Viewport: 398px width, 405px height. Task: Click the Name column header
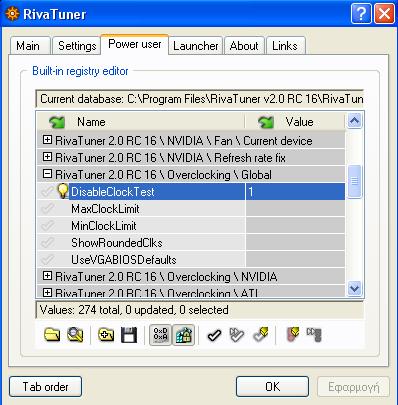click(140, 122)
